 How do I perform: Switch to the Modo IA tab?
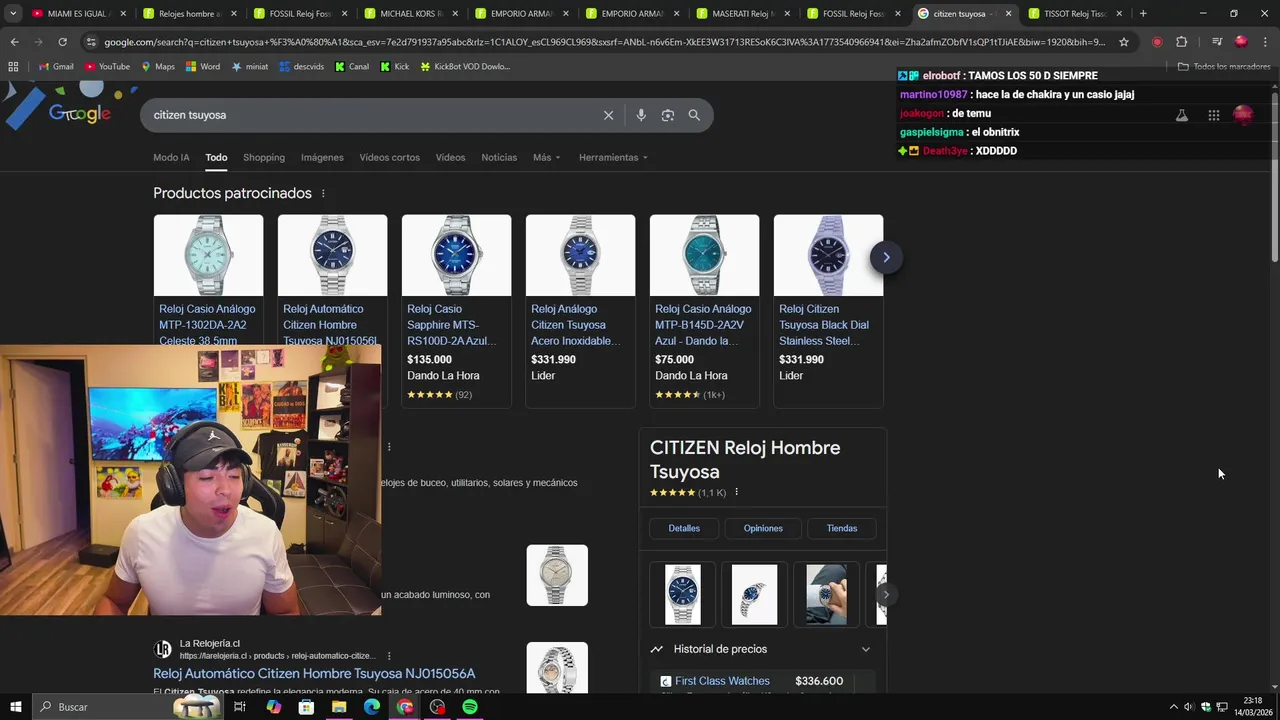171,157
